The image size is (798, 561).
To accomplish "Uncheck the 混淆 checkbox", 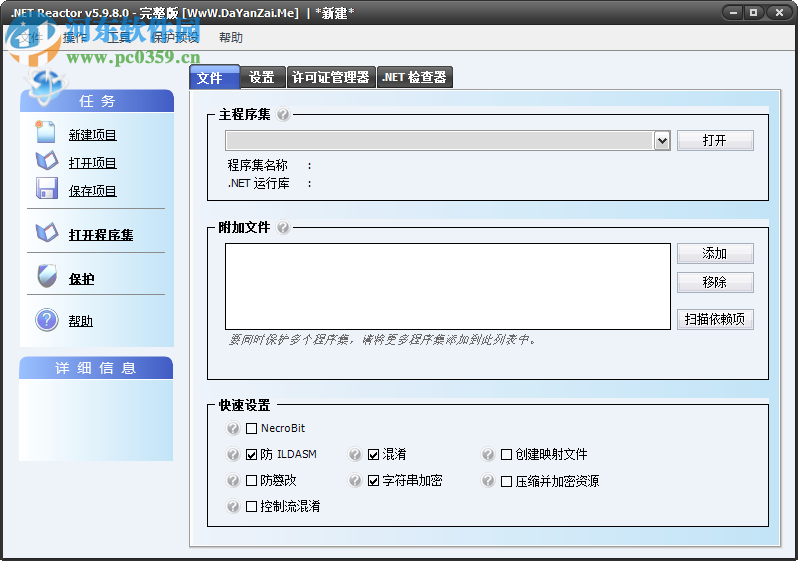I will tap(374, 455).
